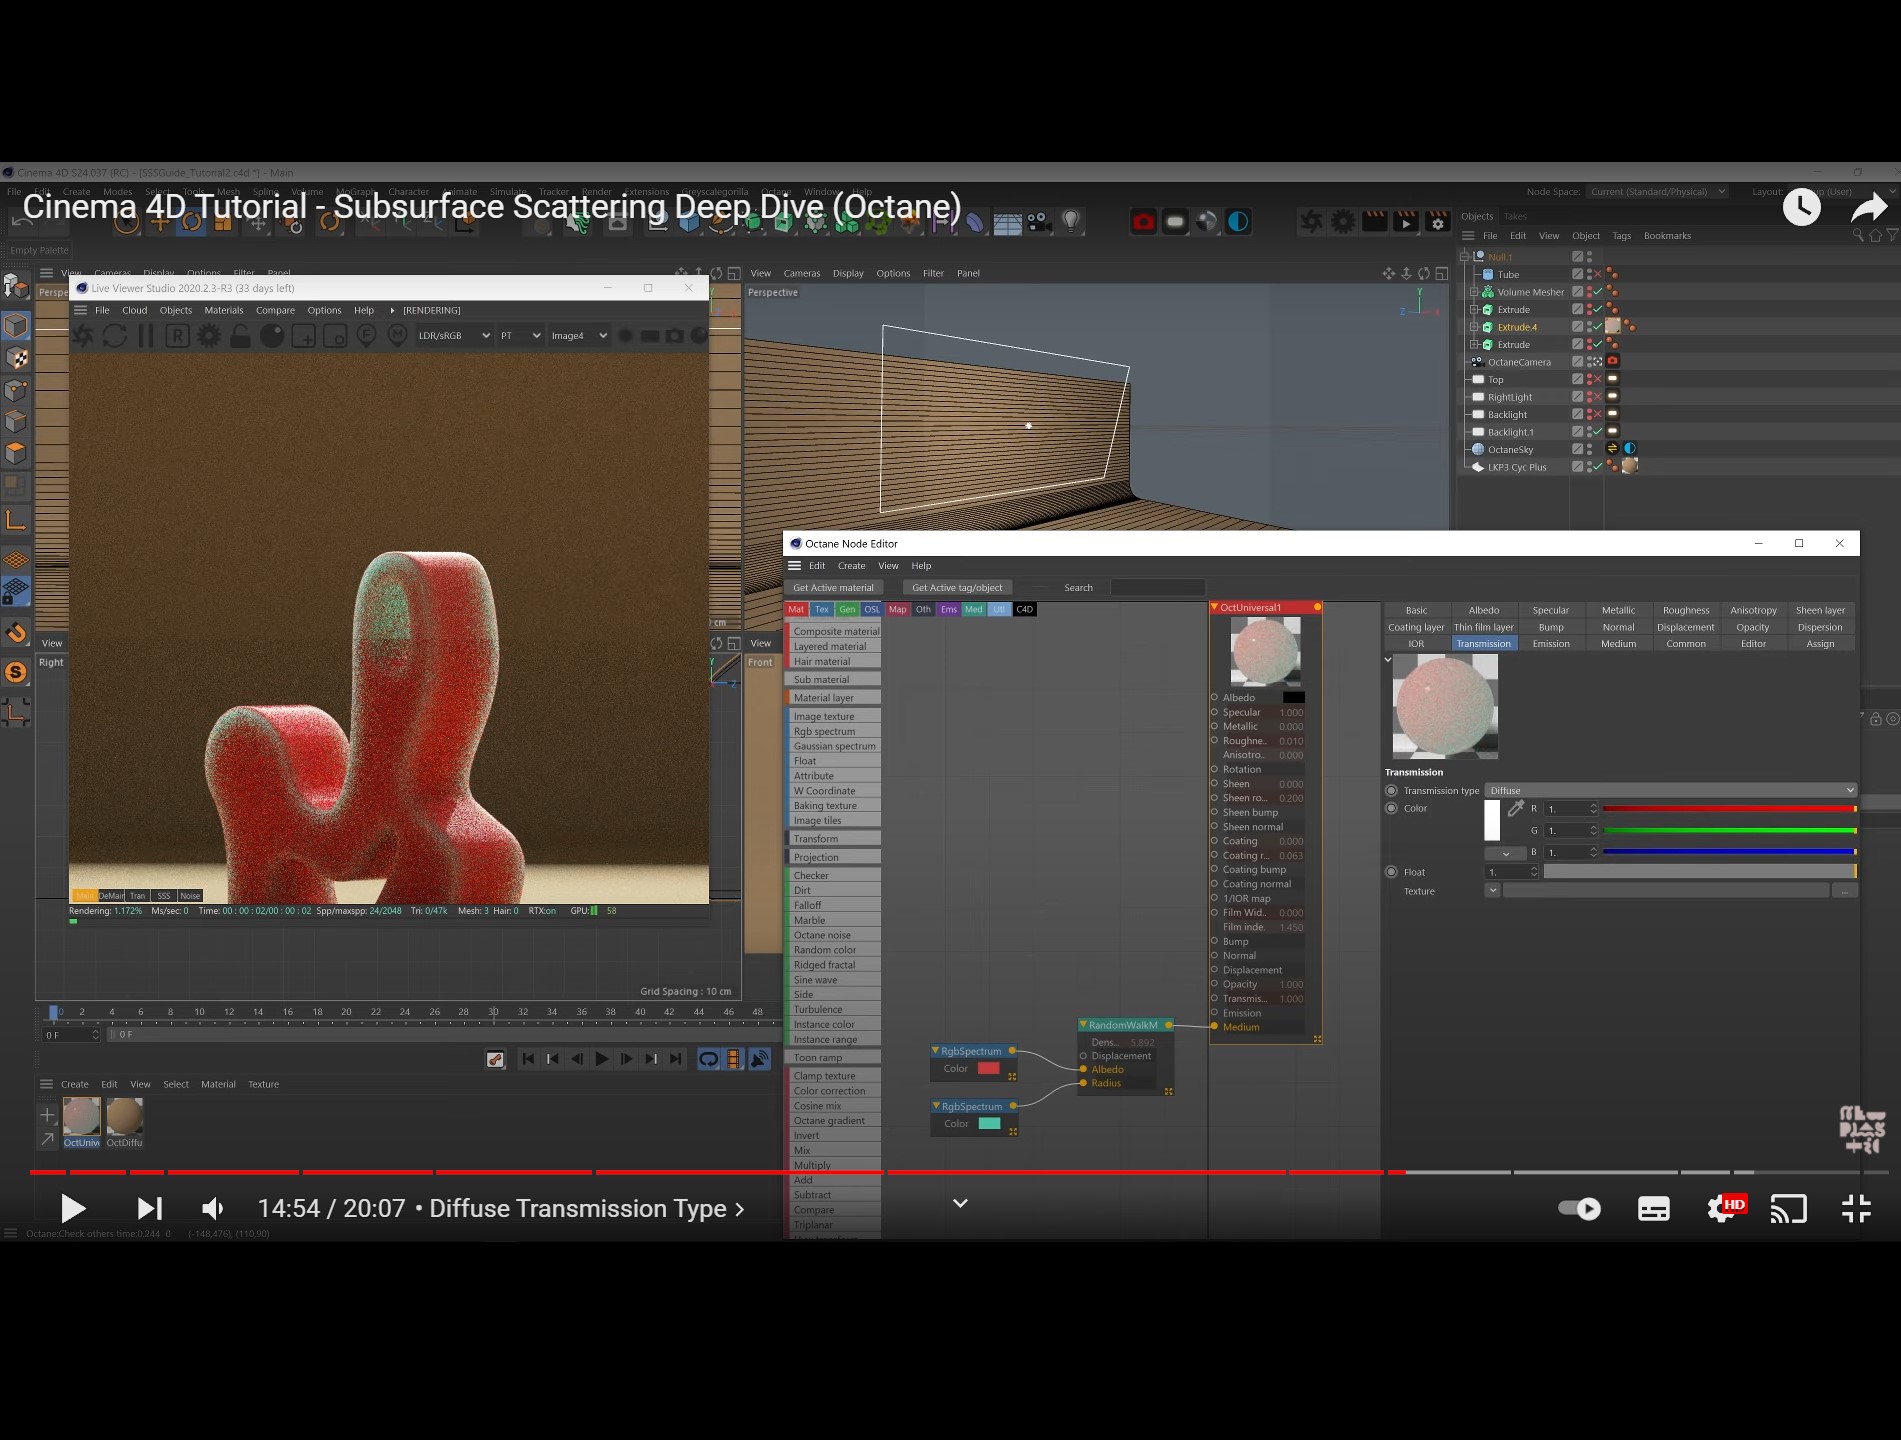Open the Diffuse Transmission Type chapter list
The image size is (1901, 1440).
pos(587,1209)
